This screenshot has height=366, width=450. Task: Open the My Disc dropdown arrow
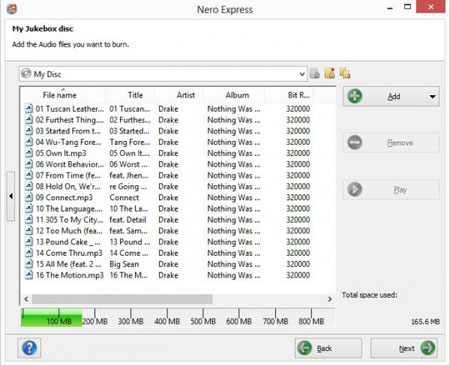[302, 74]
